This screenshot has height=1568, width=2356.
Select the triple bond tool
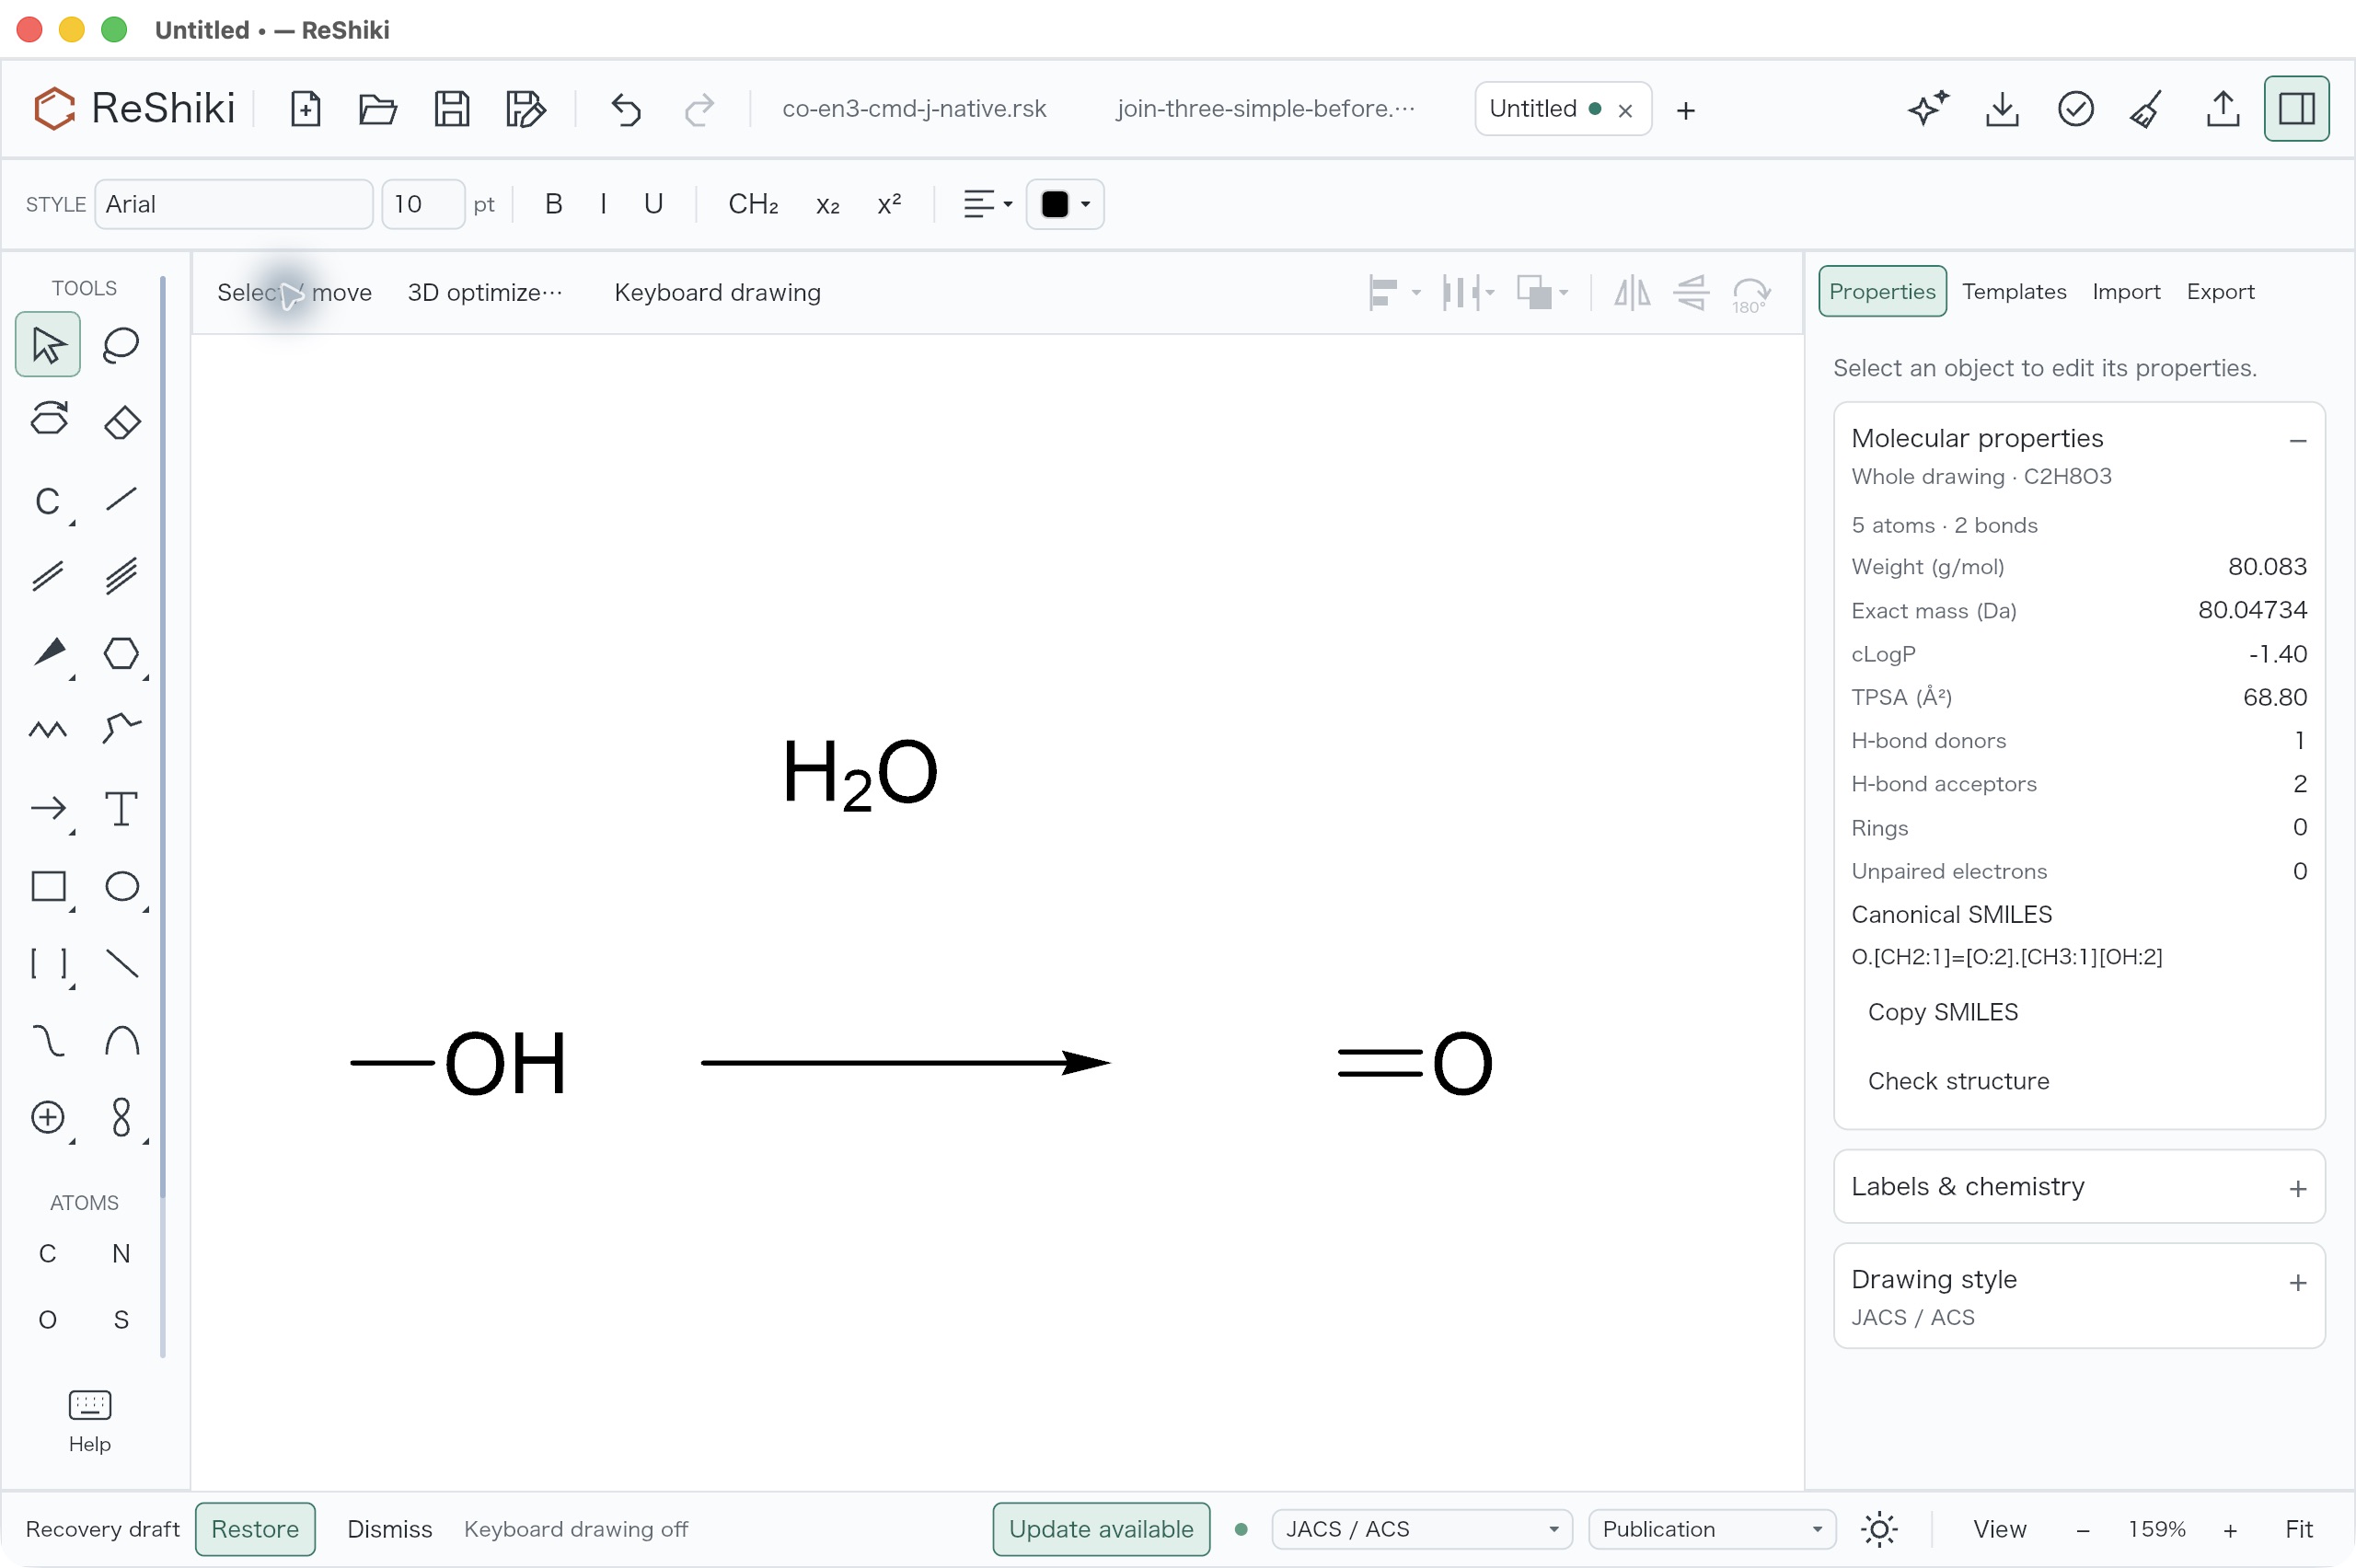121,576
